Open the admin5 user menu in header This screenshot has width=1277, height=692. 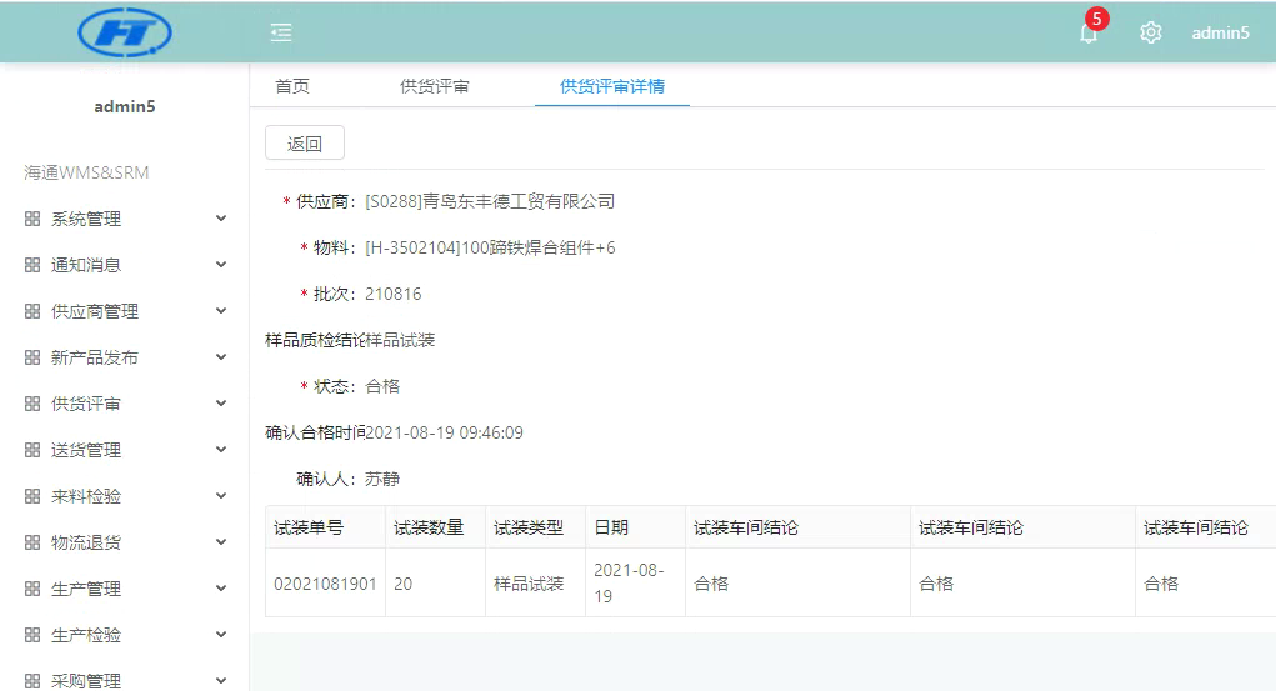[x=1220, y=33]
